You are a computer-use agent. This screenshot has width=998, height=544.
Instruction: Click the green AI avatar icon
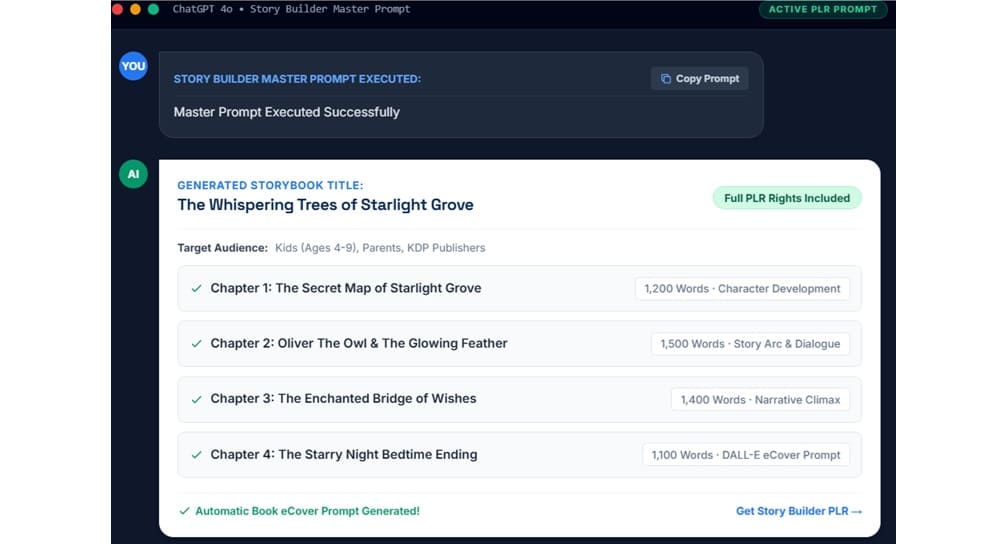(133, 174)
